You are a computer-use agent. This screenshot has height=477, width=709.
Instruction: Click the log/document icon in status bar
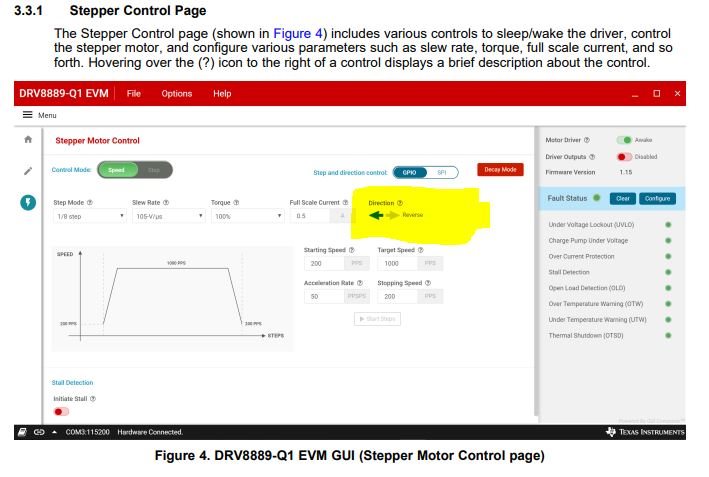click(x=22, y=432)
